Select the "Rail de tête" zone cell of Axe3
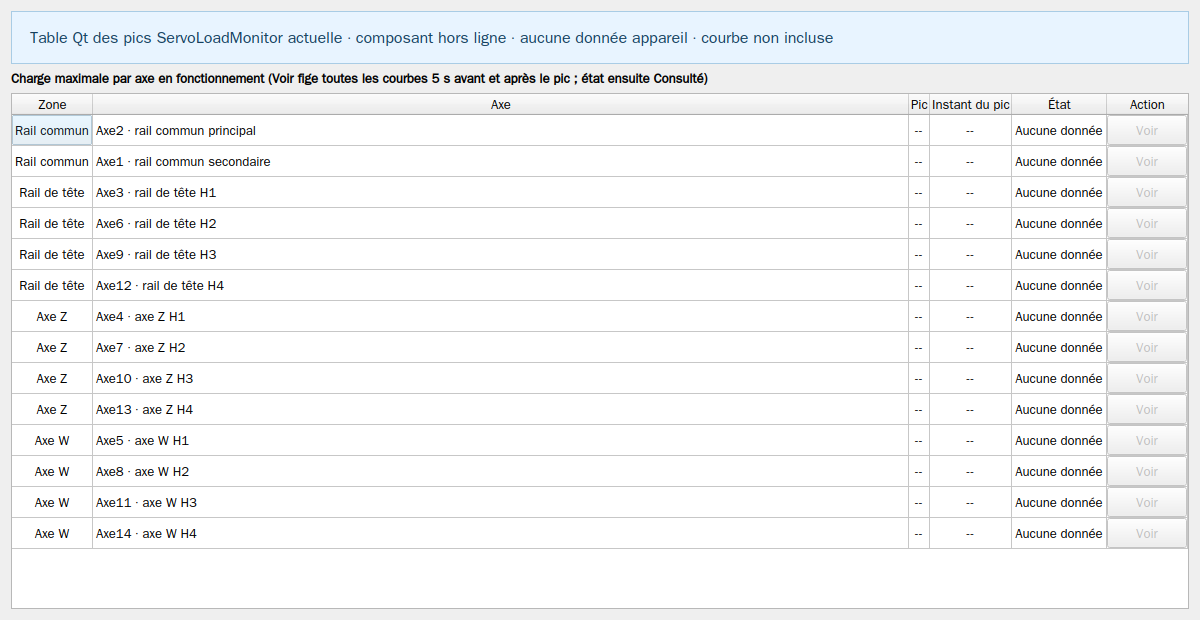 52,193
